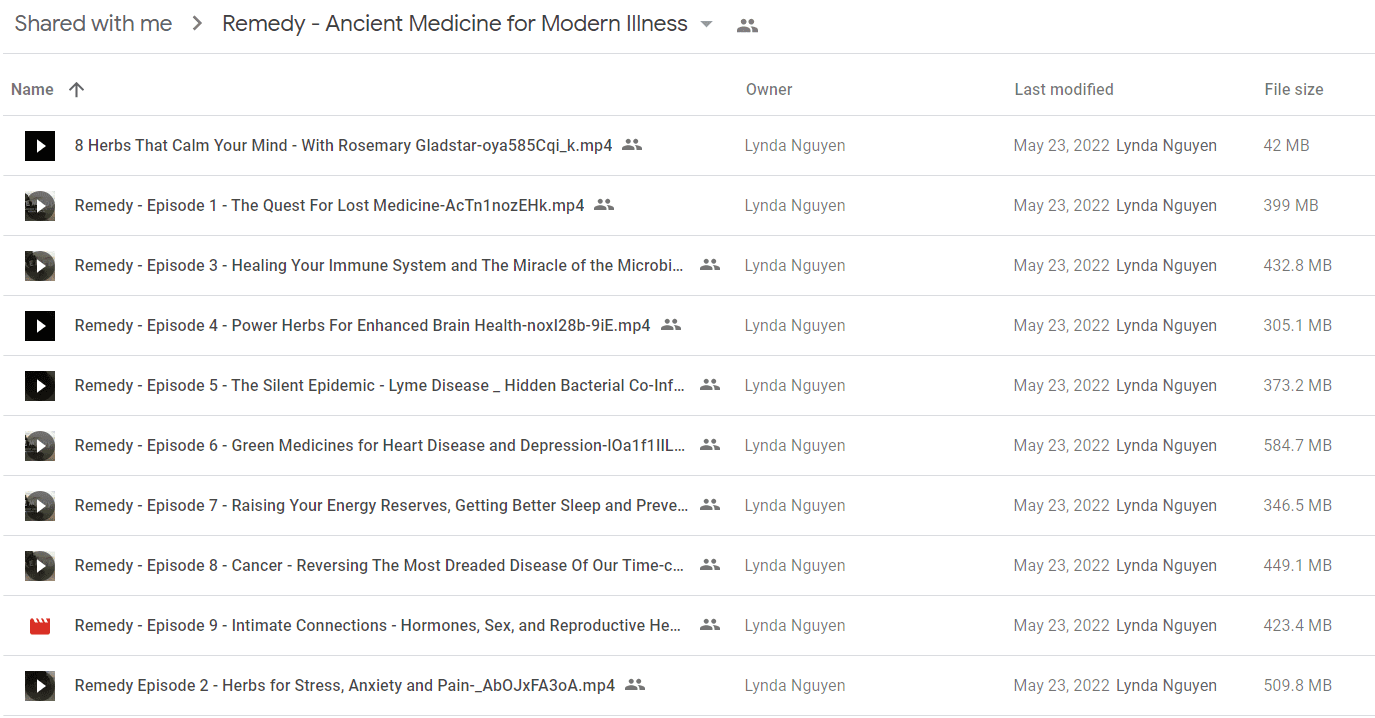
Task: Select the Remedy folder breadcrumb title
Action: [455, 24]
